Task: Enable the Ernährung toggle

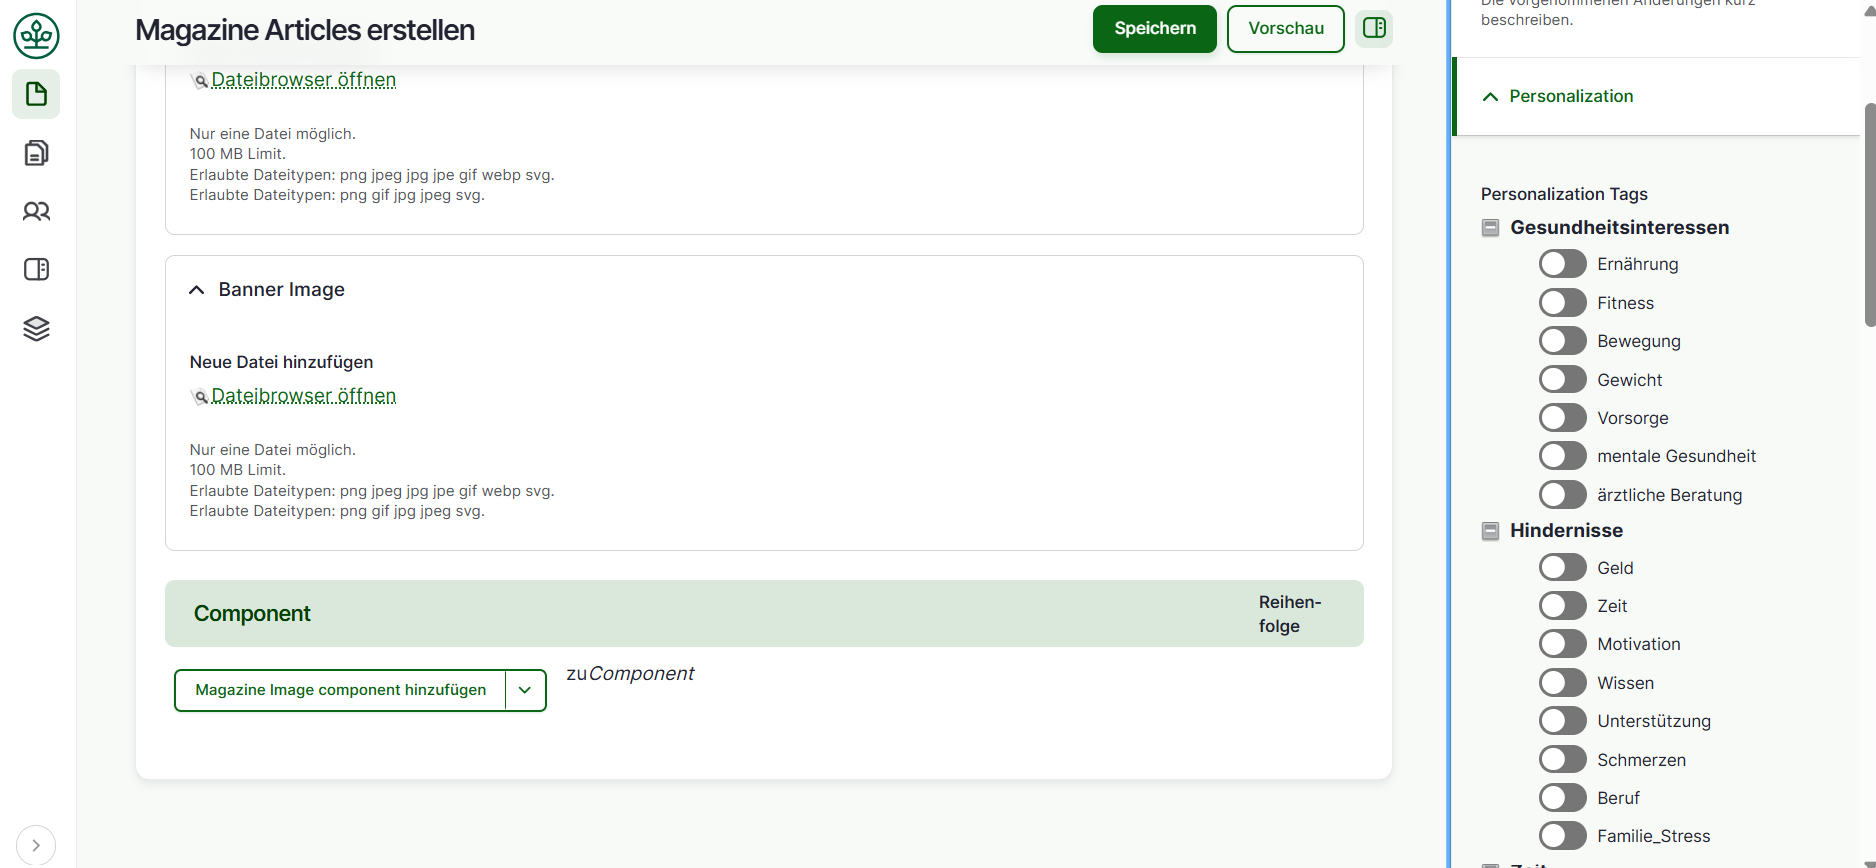Action: point(1562,264)
